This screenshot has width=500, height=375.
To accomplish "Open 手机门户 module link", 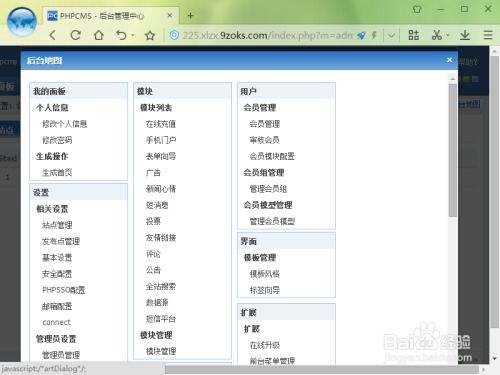I will pyautogui.click(x=161, y=140).
